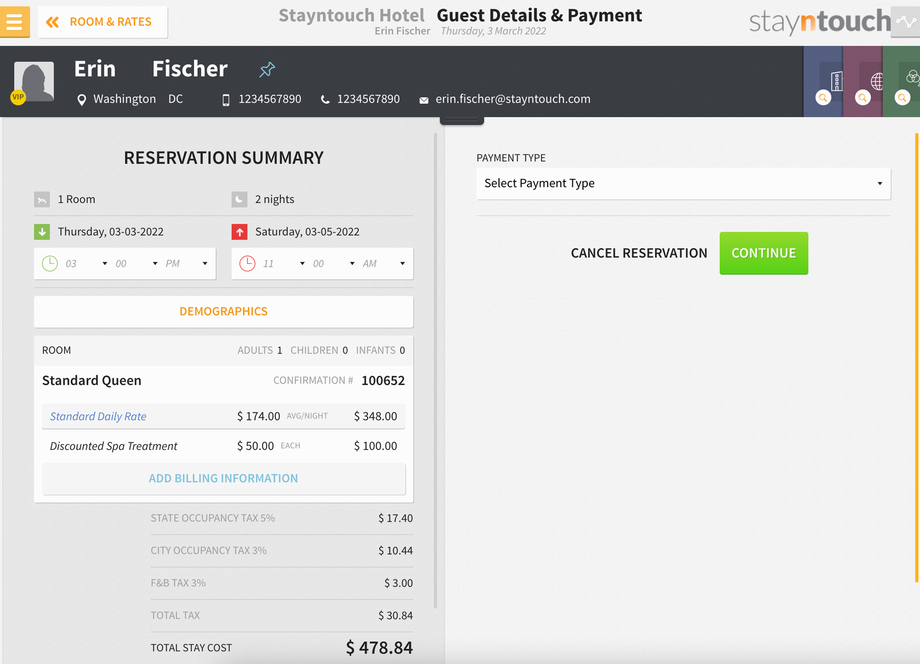This screenshot has width=920, height=664.
Task: Click the reservation summary scrollbar
Action: pos(435,371)
